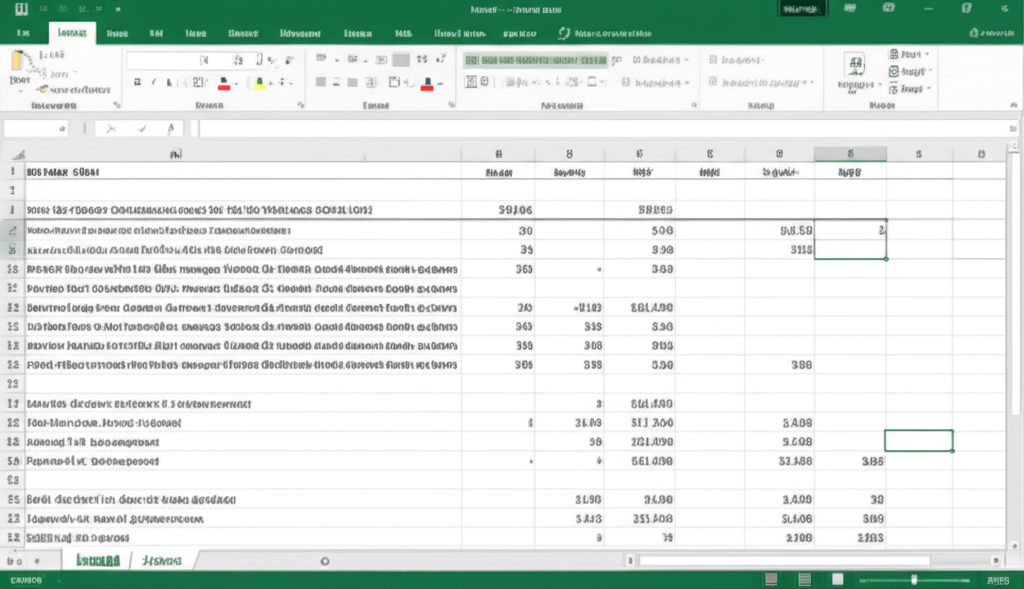The height and width of the screenshot is (589, 1024).
Task: Add a new sheet with the plus button
Action: (x=324, y=562)
